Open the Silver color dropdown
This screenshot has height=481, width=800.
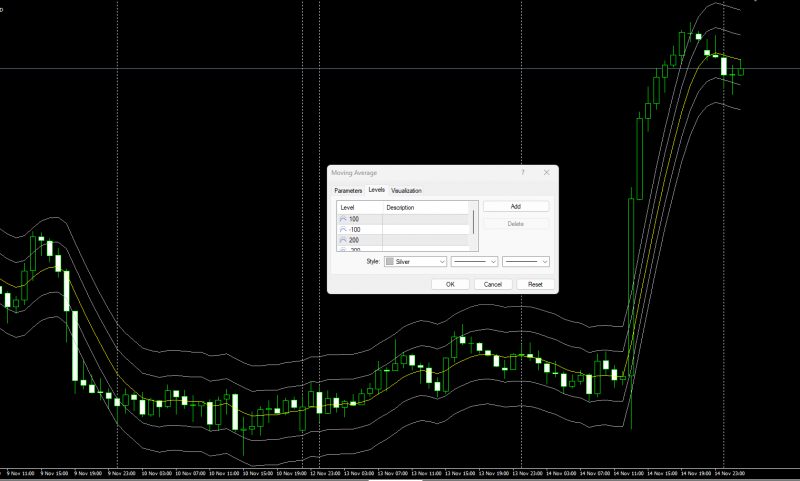point(415,262)
